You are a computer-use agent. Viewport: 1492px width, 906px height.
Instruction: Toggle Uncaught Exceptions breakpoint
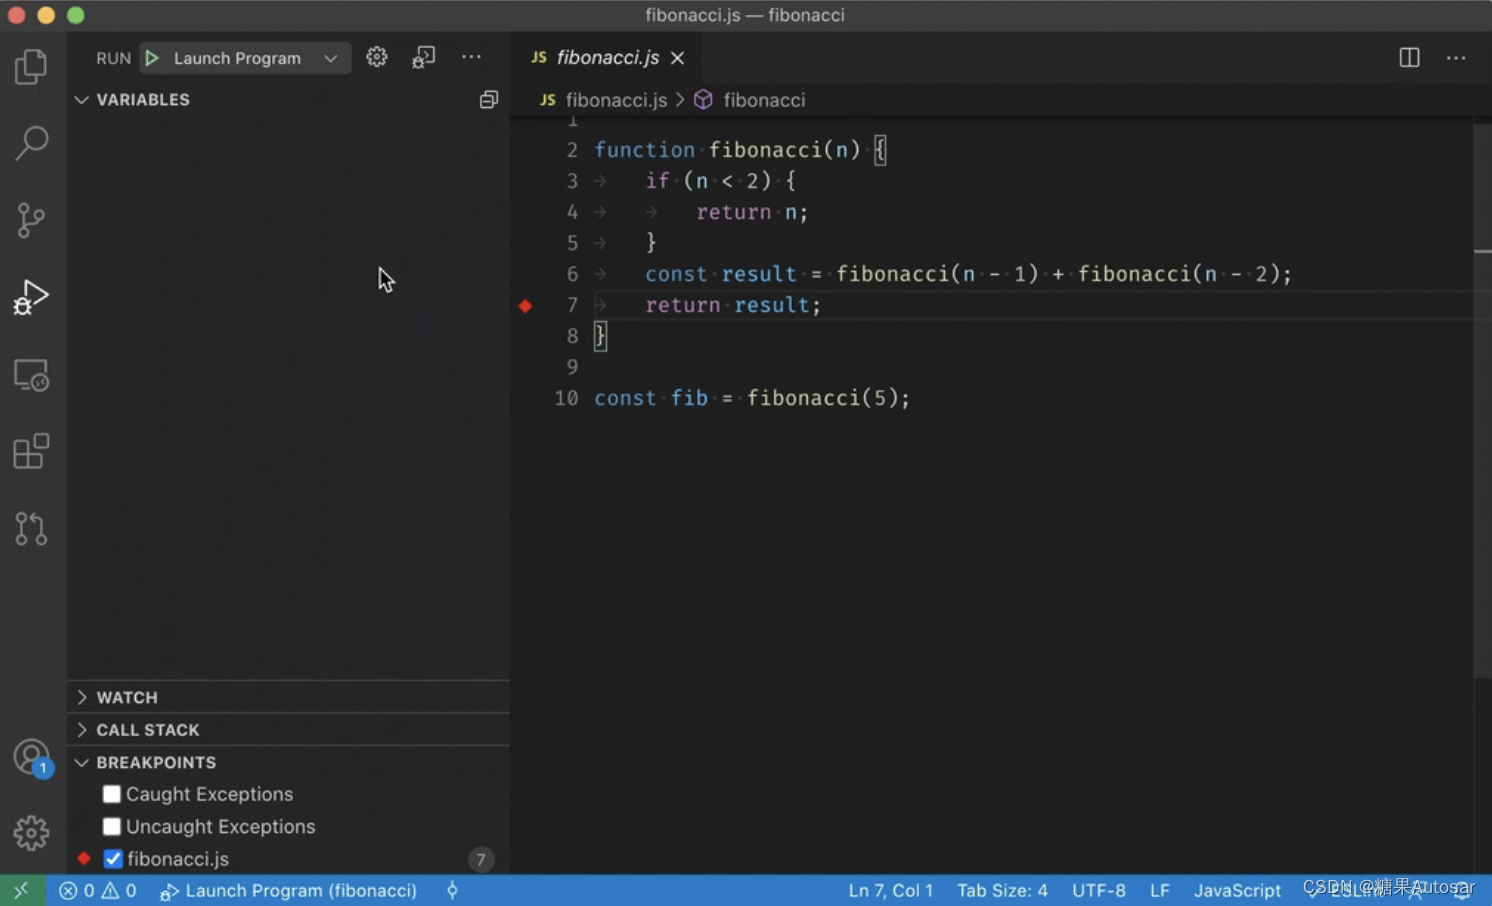111,826
